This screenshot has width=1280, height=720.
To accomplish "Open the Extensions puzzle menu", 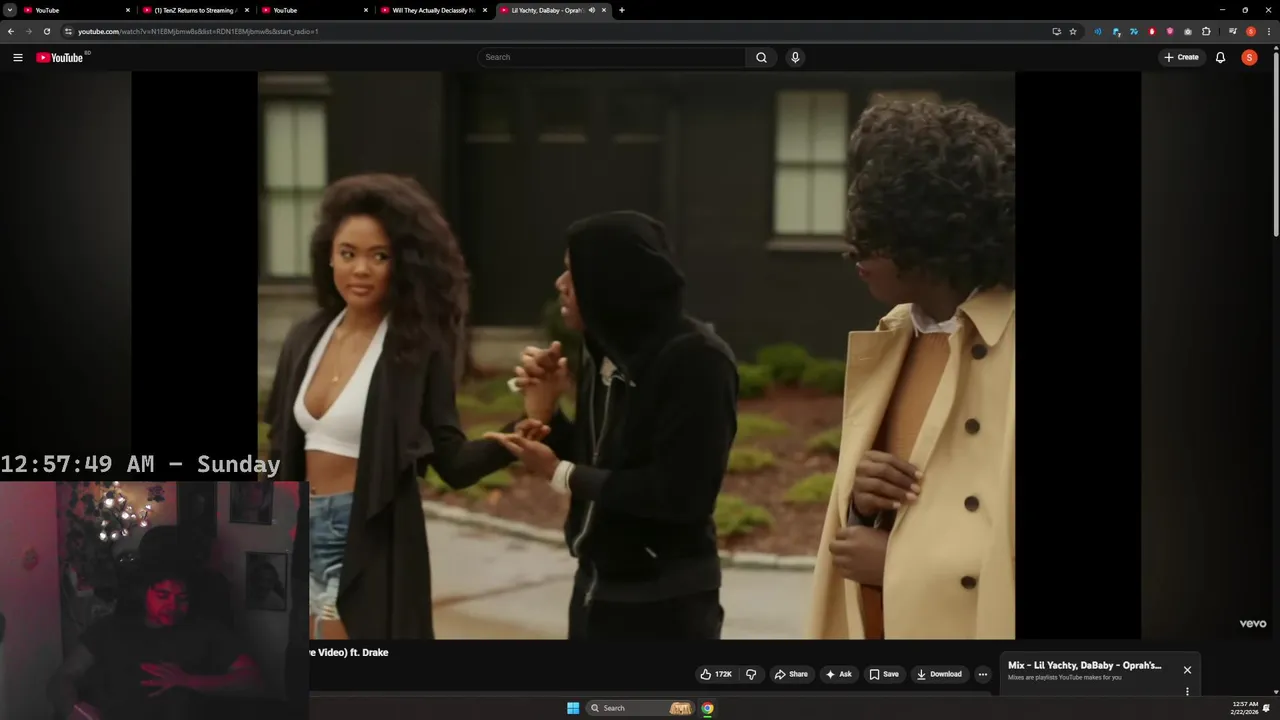I will 1206,31.
